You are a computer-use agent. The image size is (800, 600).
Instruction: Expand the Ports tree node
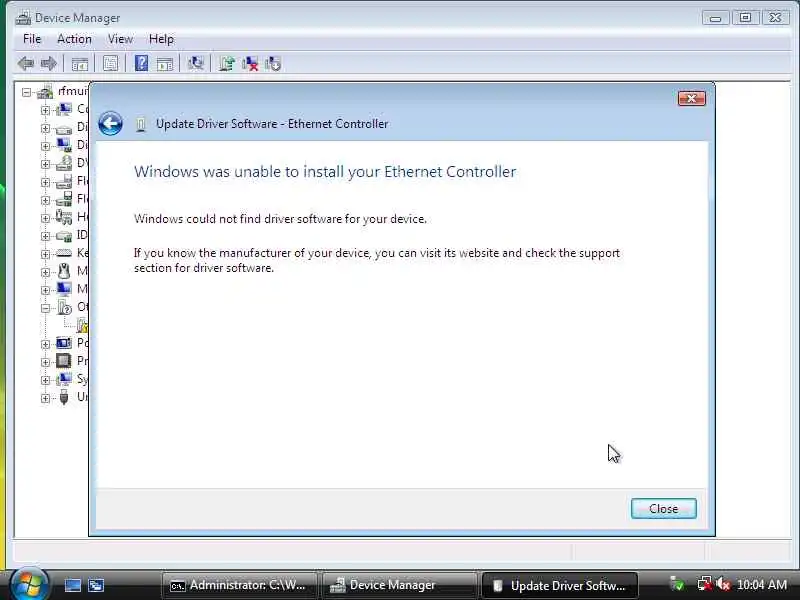click(45, 344)
